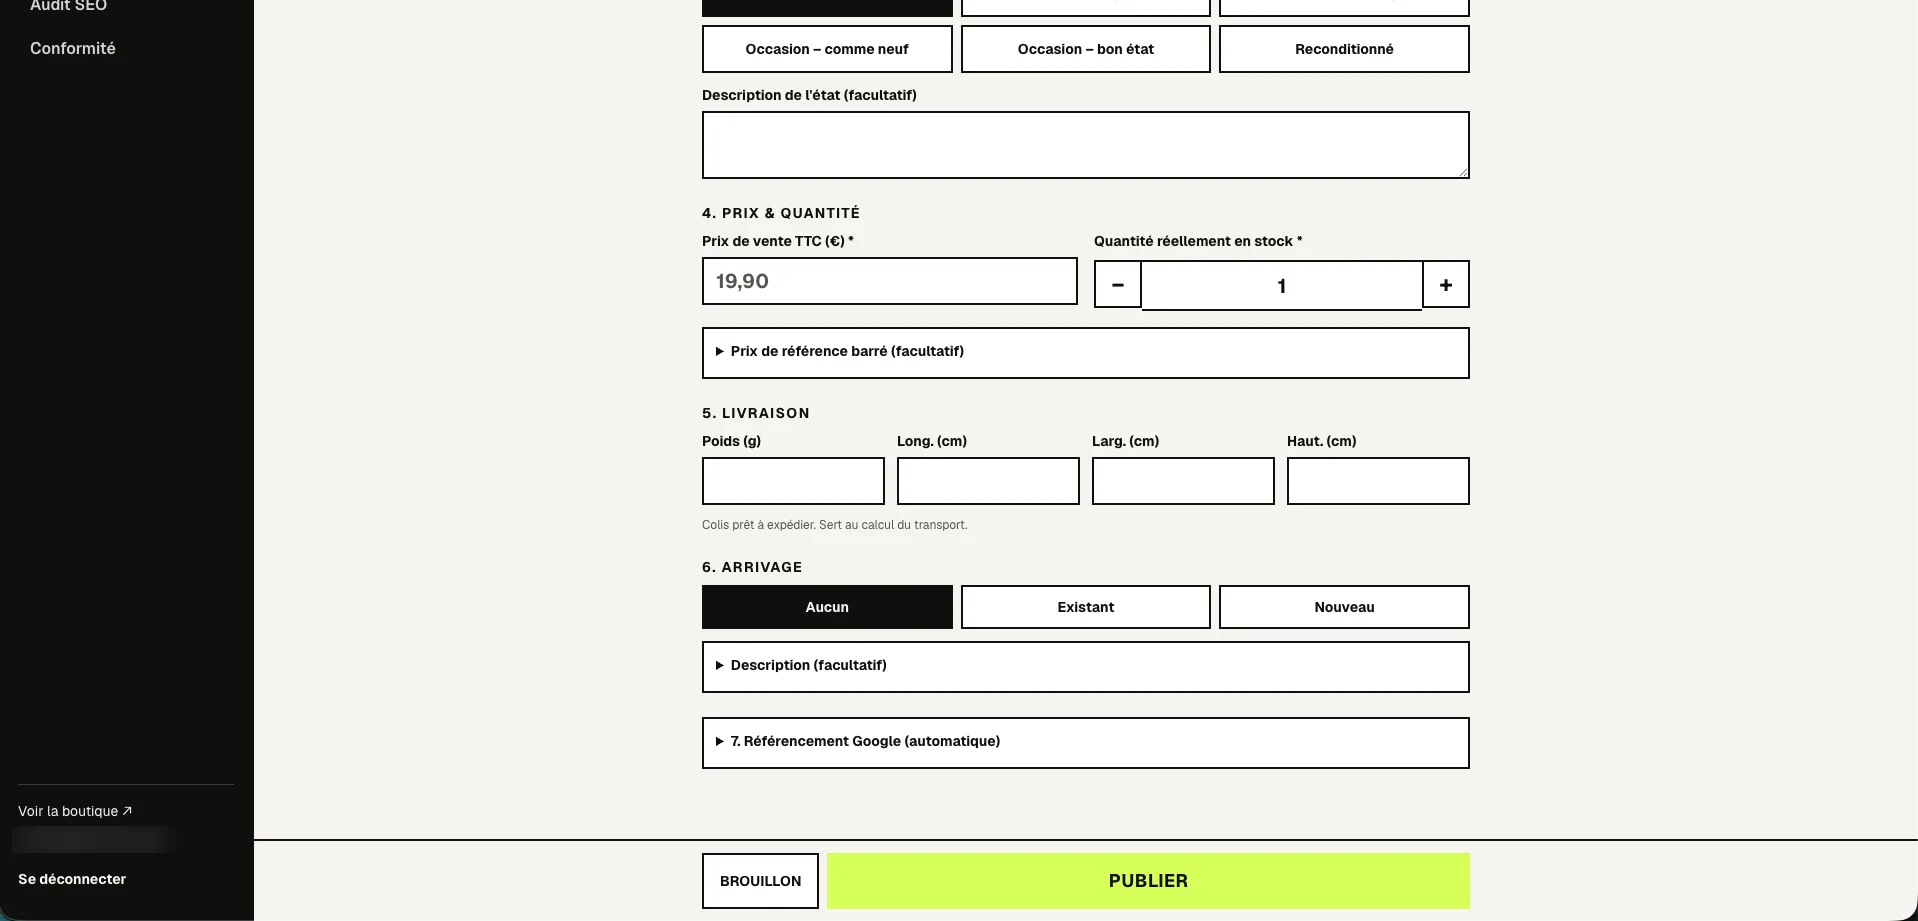The width and height of the screenshot is (1918, 921).
Task: Click the 'Colis prêt à expédier' hint text
Action: point(835,525)
